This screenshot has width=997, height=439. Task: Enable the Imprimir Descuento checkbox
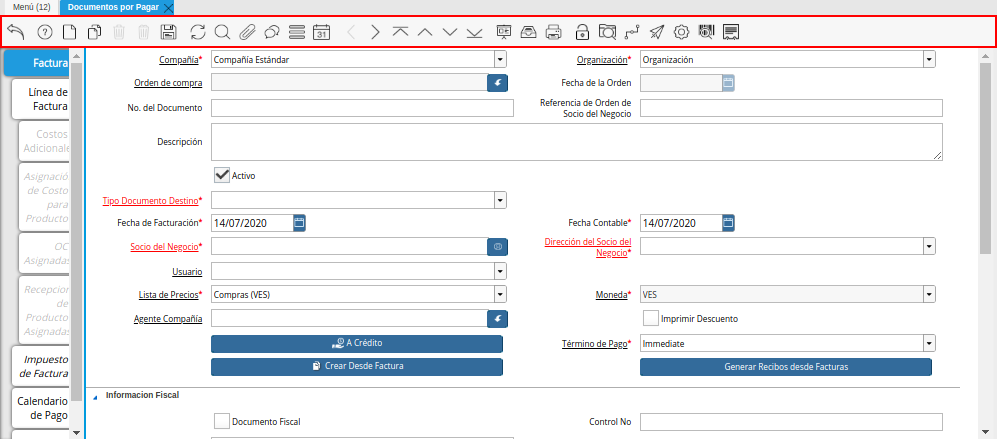[x=651, y=319]
